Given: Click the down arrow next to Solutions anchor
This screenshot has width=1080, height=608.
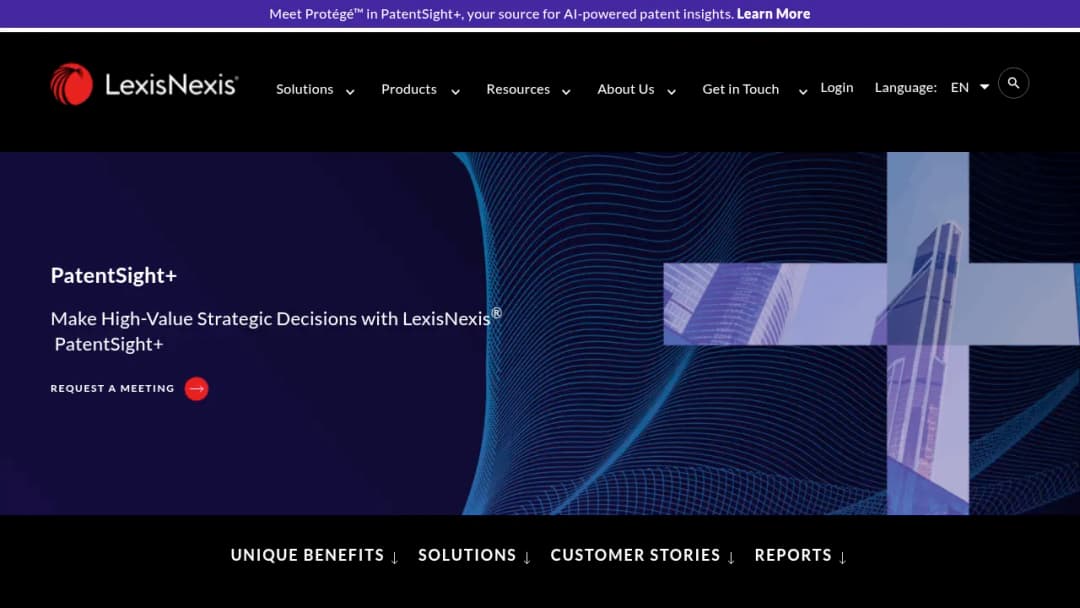Looking at the screenshot, I should pos(527,558).
